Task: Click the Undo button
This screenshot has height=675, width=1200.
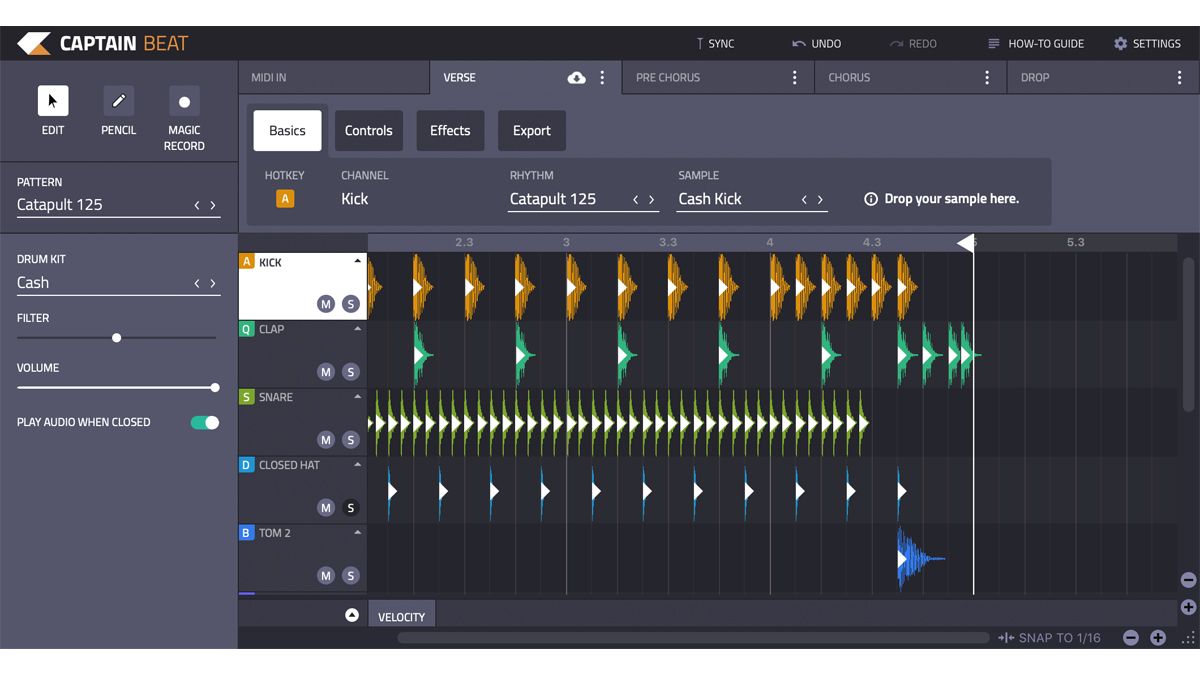Action: pos(817,44)
